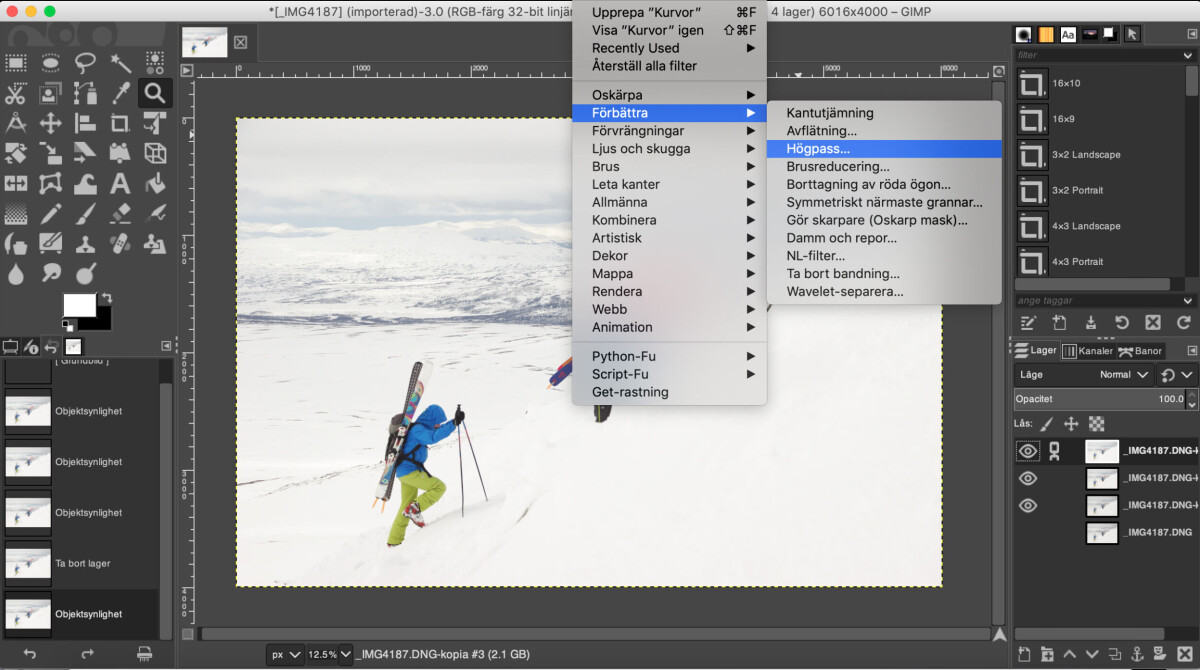Screen dimensions: 1200x670
Task: Open the Oskärpa submenu
Action: point(669,95)
